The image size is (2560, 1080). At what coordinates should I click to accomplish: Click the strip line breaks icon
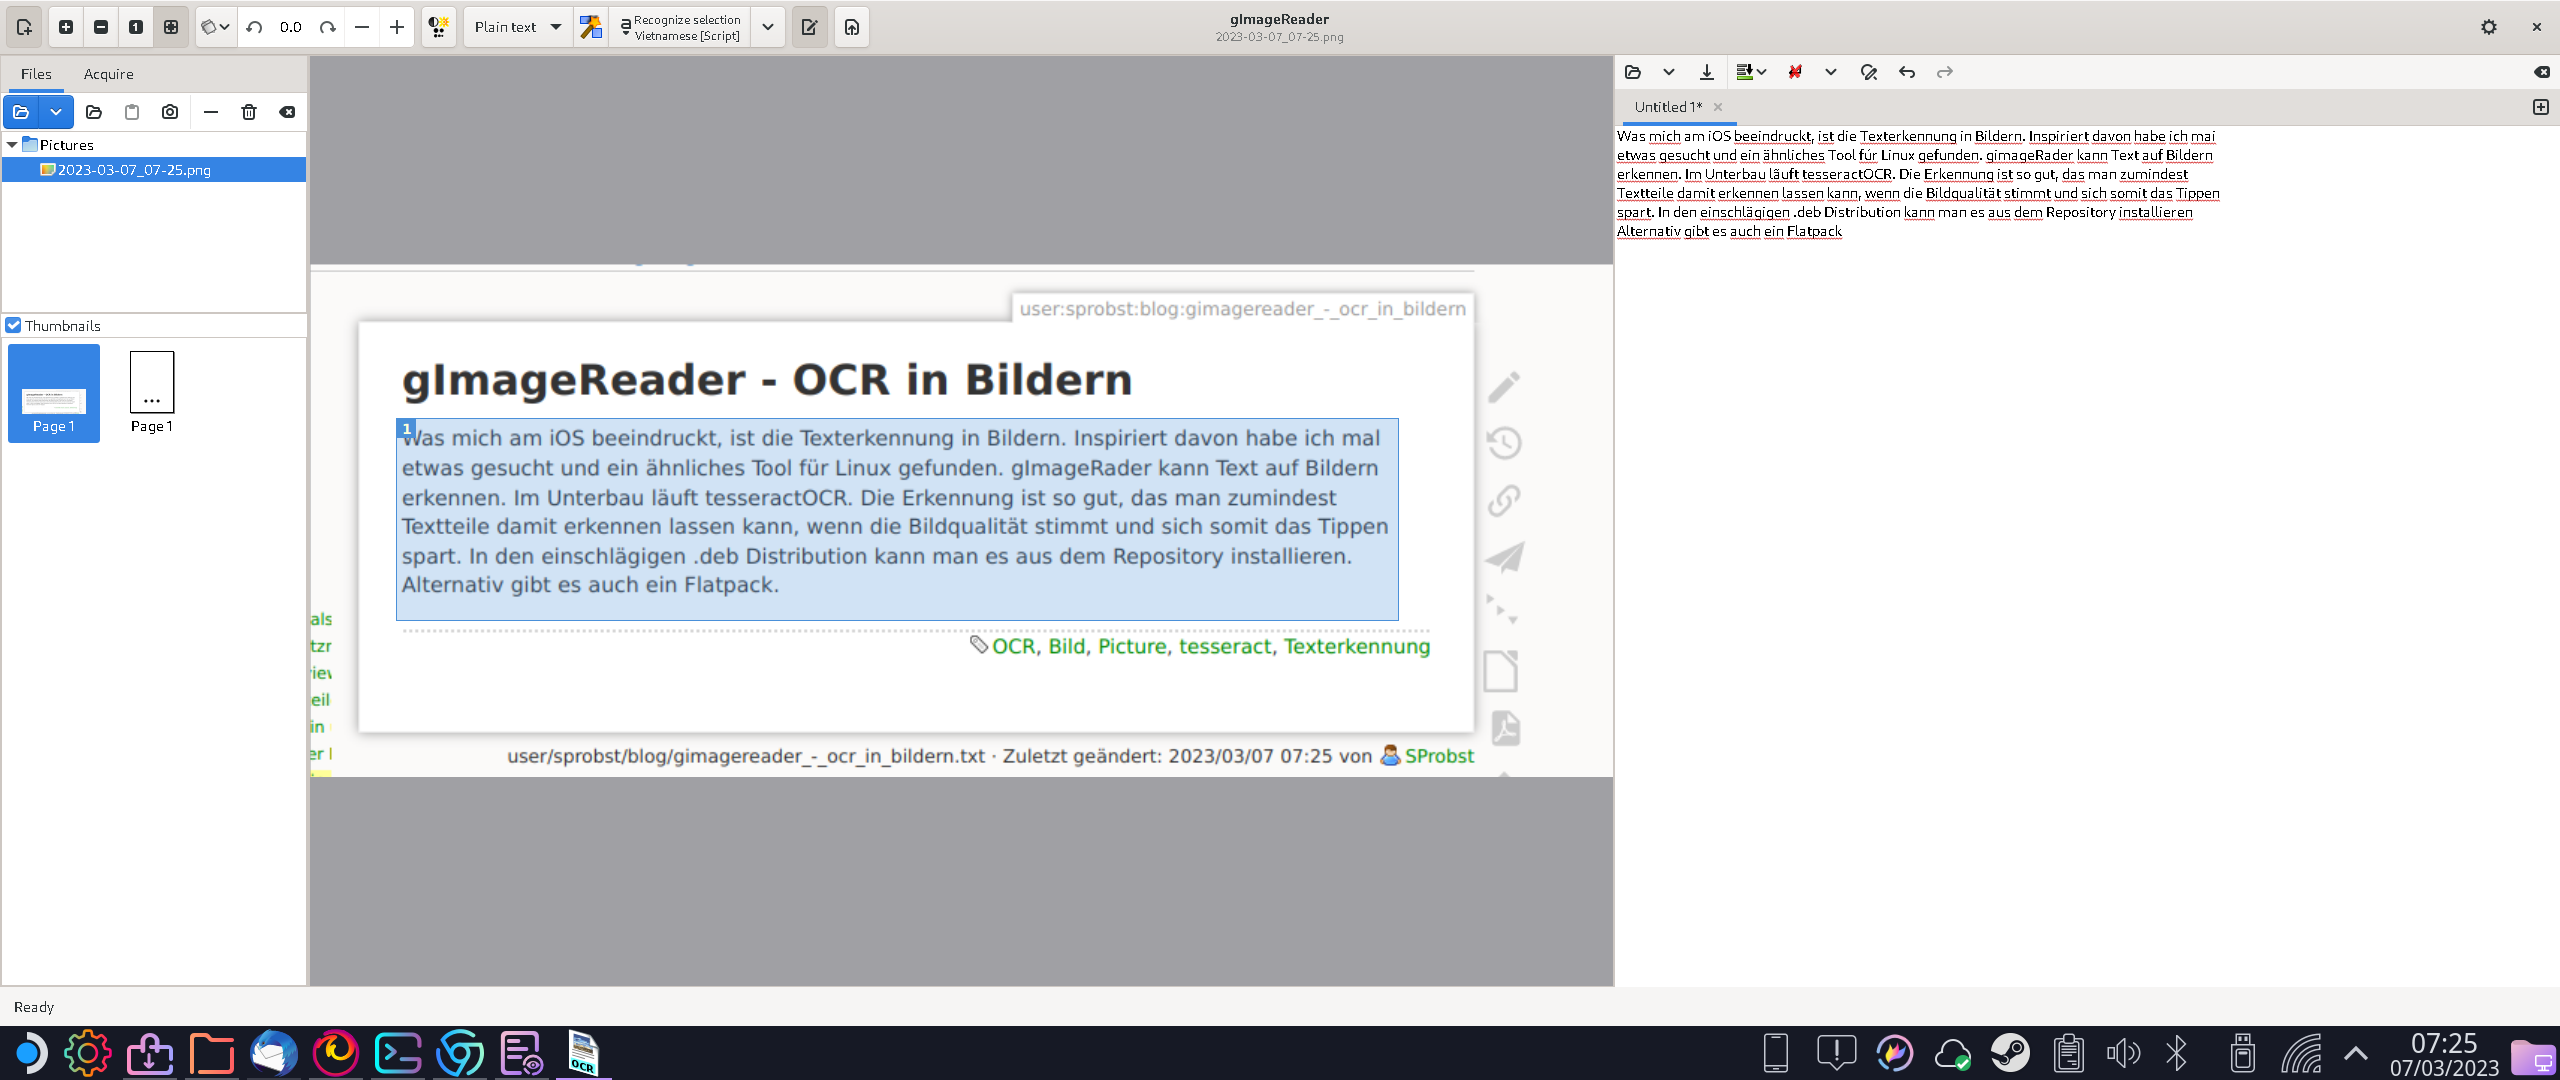(1795, 72)
